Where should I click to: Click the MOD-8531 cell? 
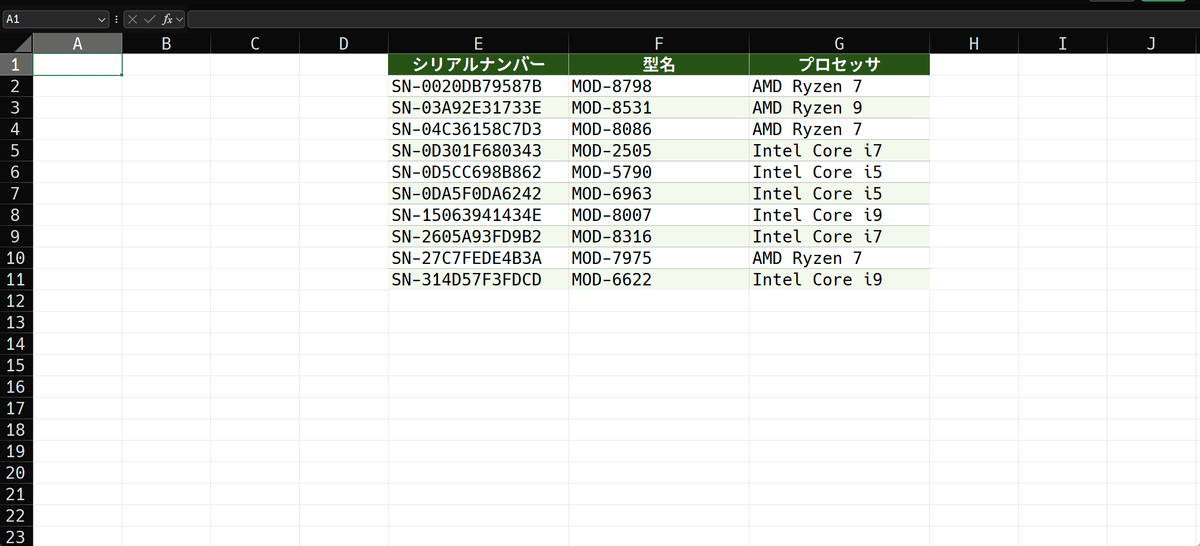tap(659, 108)
